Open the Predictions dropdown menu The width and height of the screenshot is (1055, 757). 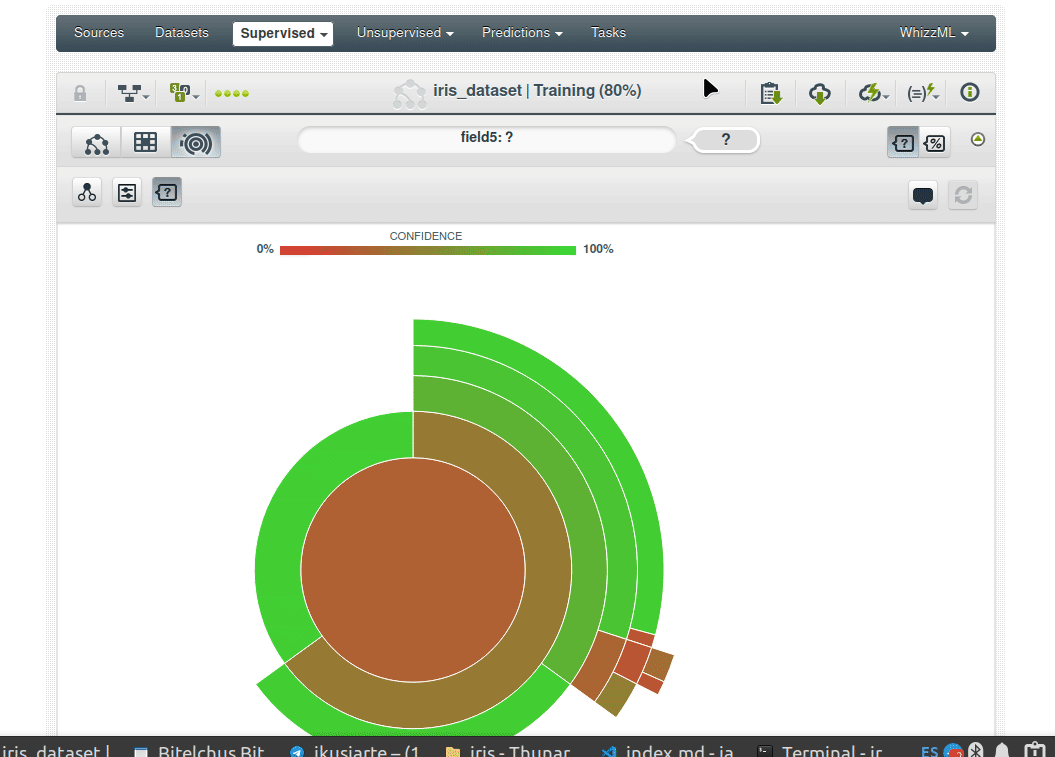tap(522, 33)
